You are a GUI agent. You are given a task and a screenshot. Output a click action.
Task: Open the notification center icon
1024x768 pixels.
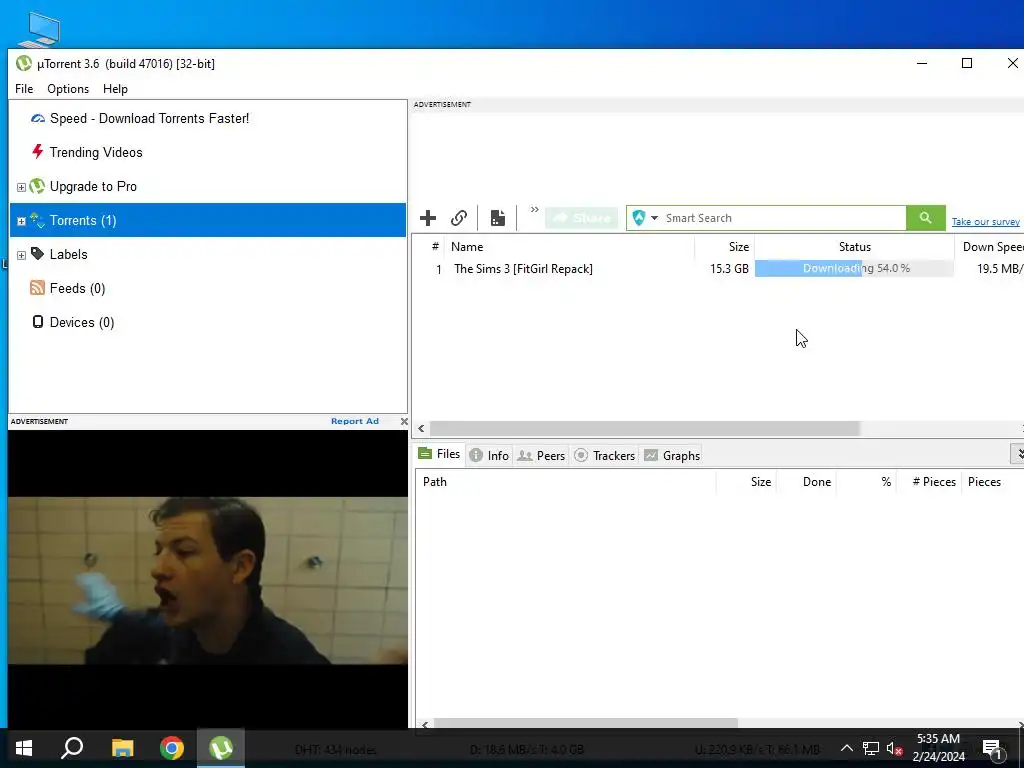click(x=992, y=749)
